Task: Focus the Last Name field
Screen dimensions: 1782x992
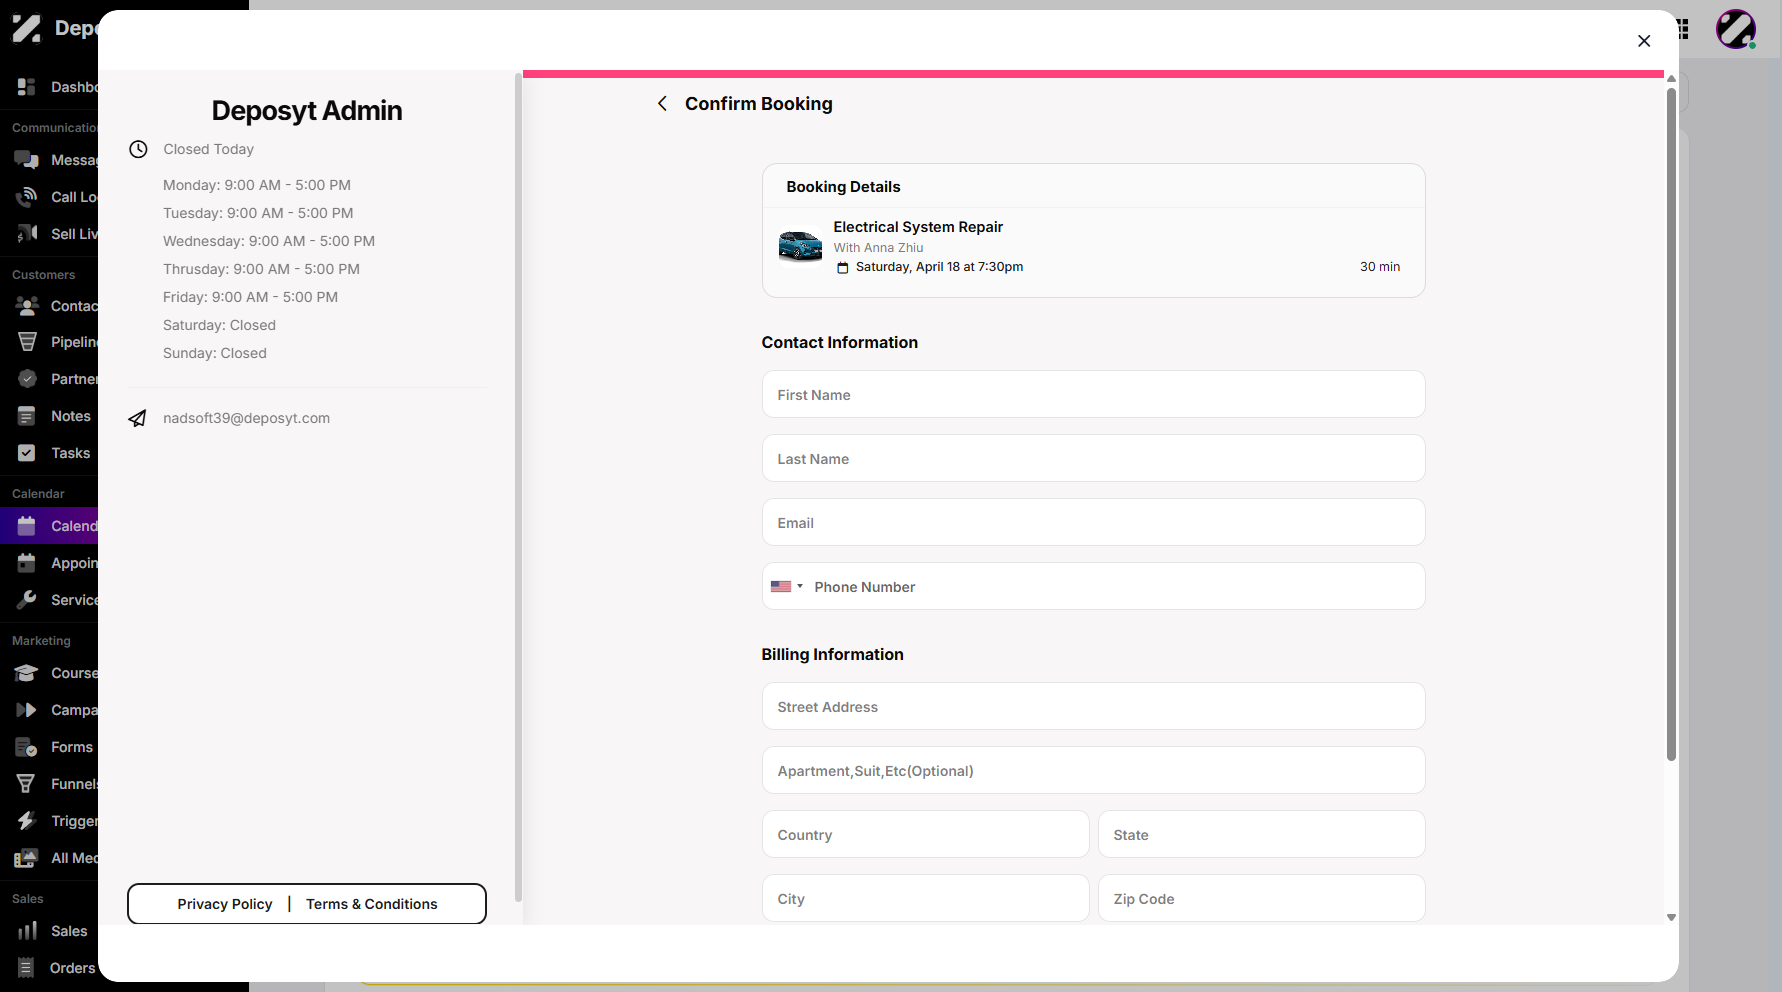Action: [x=1093, y=459]
